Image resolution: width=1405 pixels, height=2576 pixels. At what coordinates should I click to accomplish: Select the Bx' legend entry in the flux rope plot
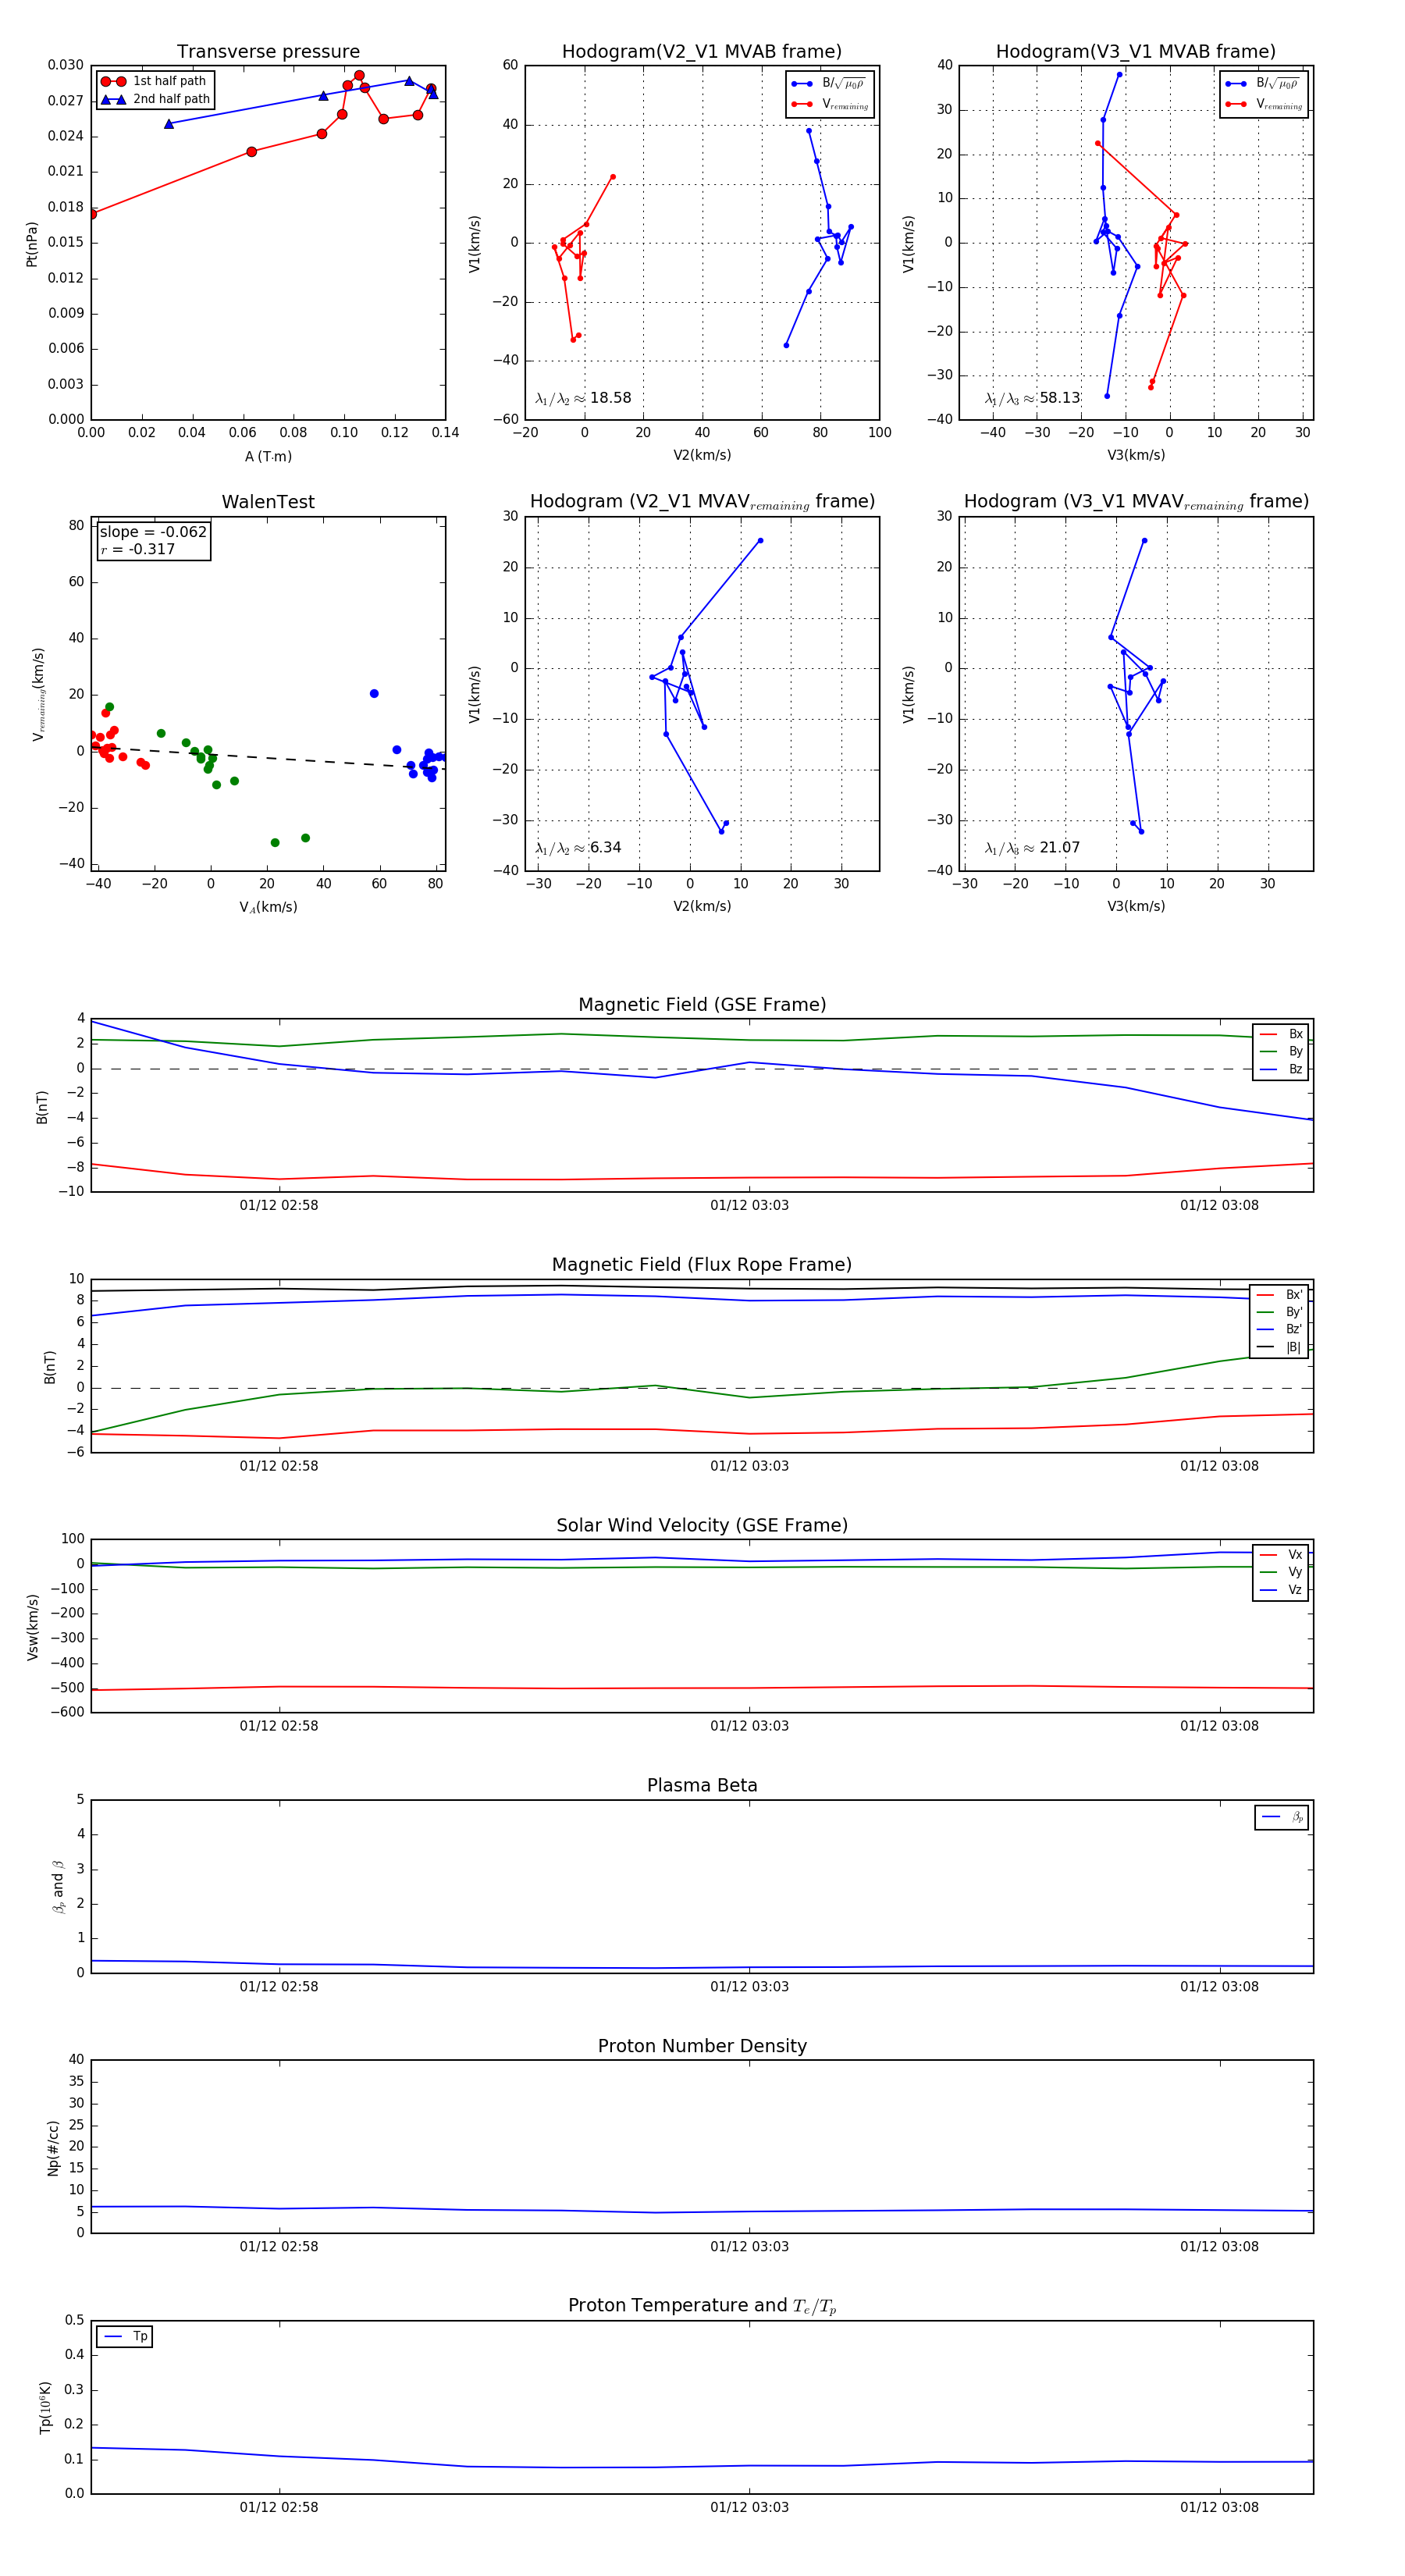(x=1280, y=1294)
